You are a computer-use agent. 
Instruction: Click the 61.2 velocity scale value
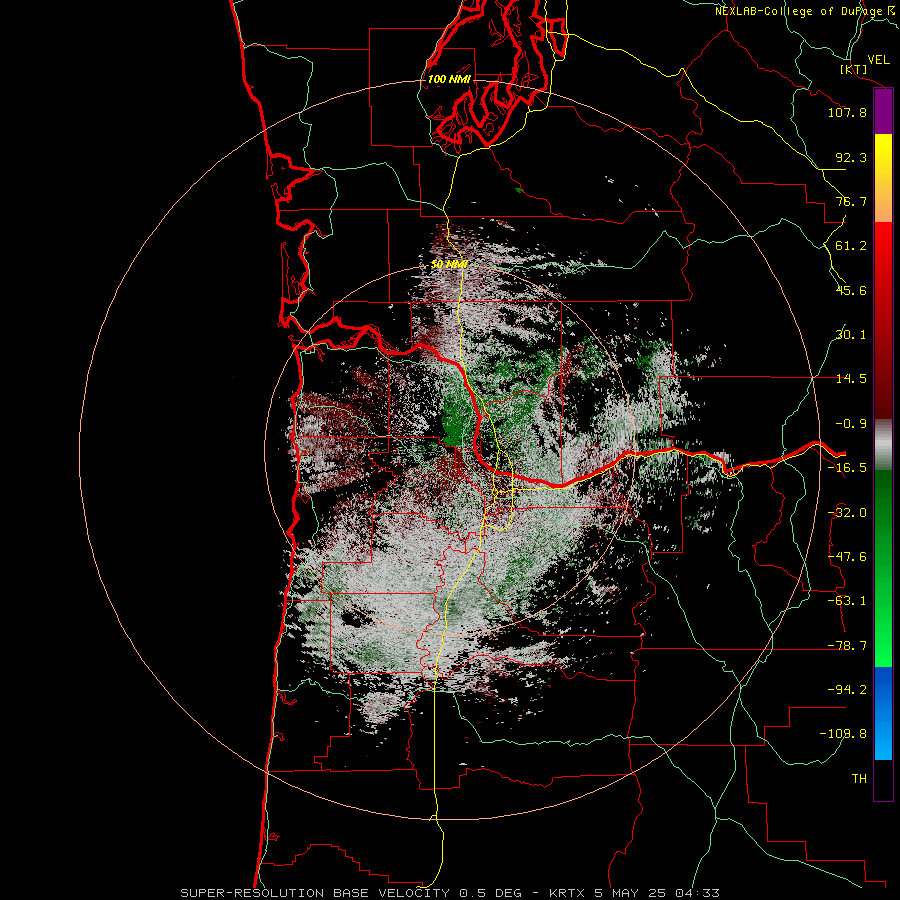[x=851, y=246]
